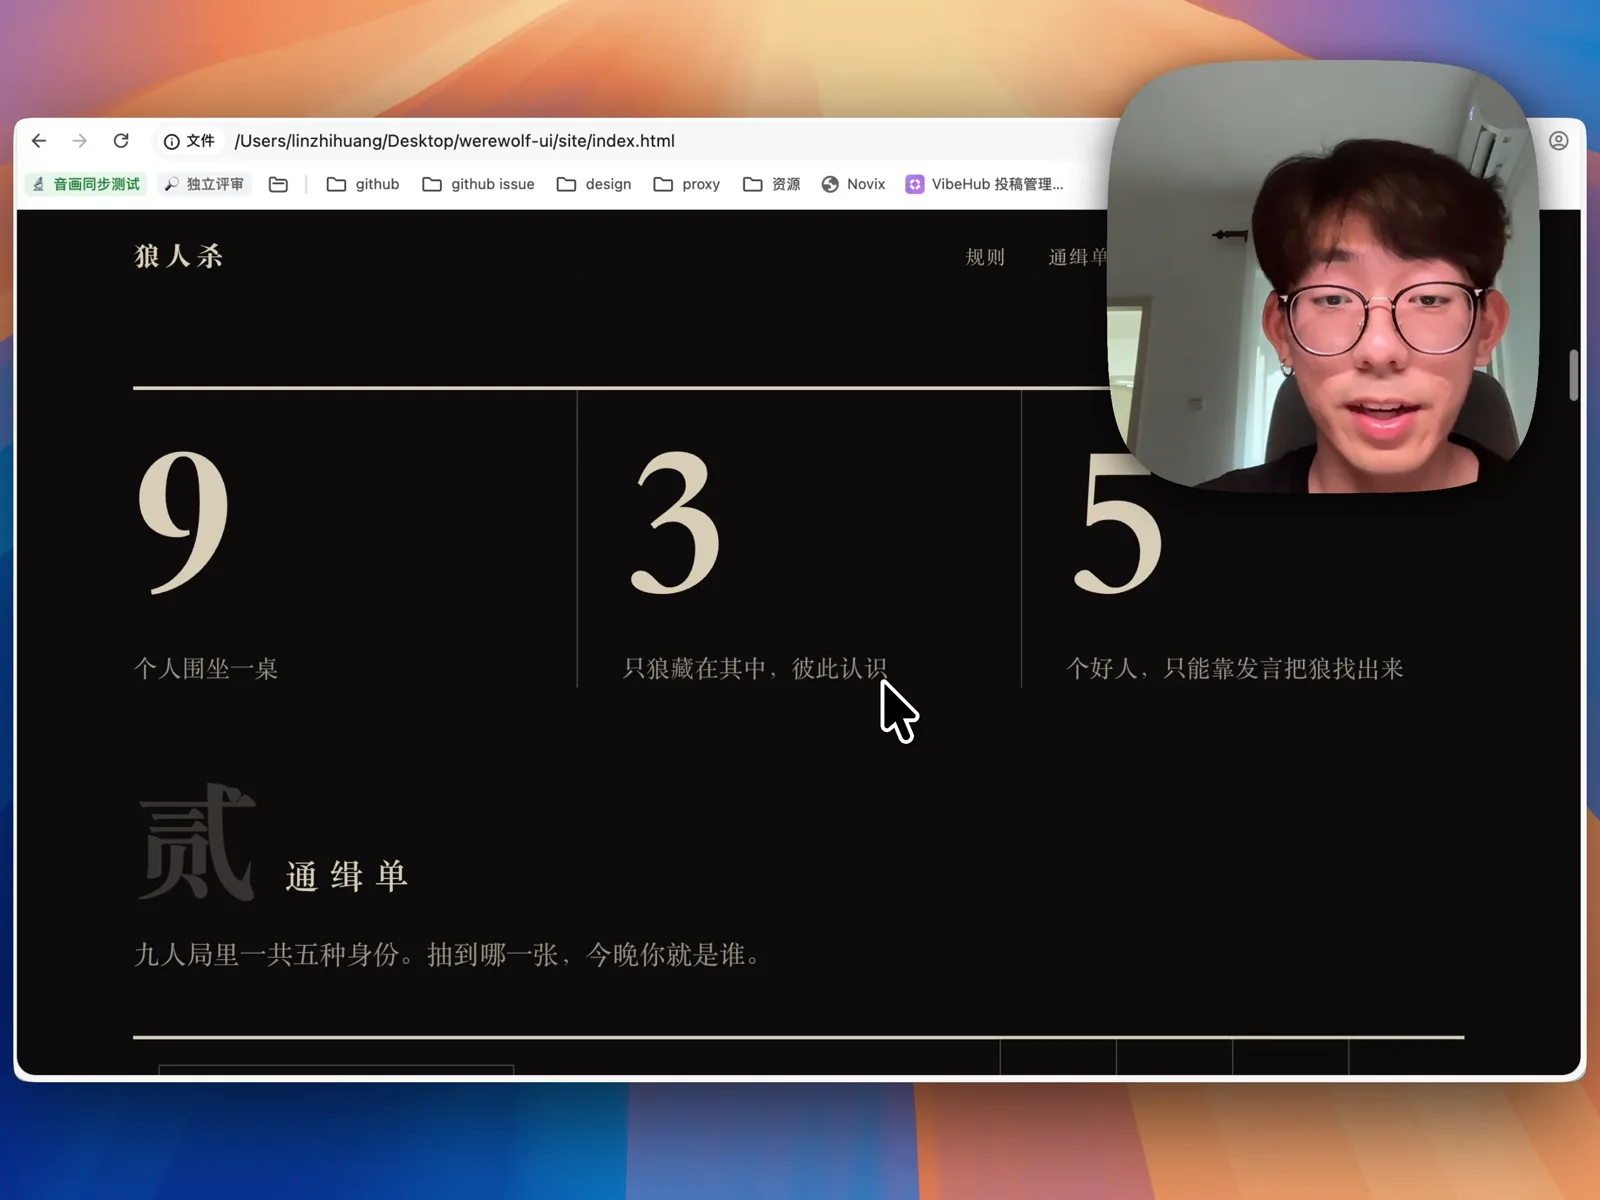
Task: Expand the github issue bookmark folder
Action: 478,184
